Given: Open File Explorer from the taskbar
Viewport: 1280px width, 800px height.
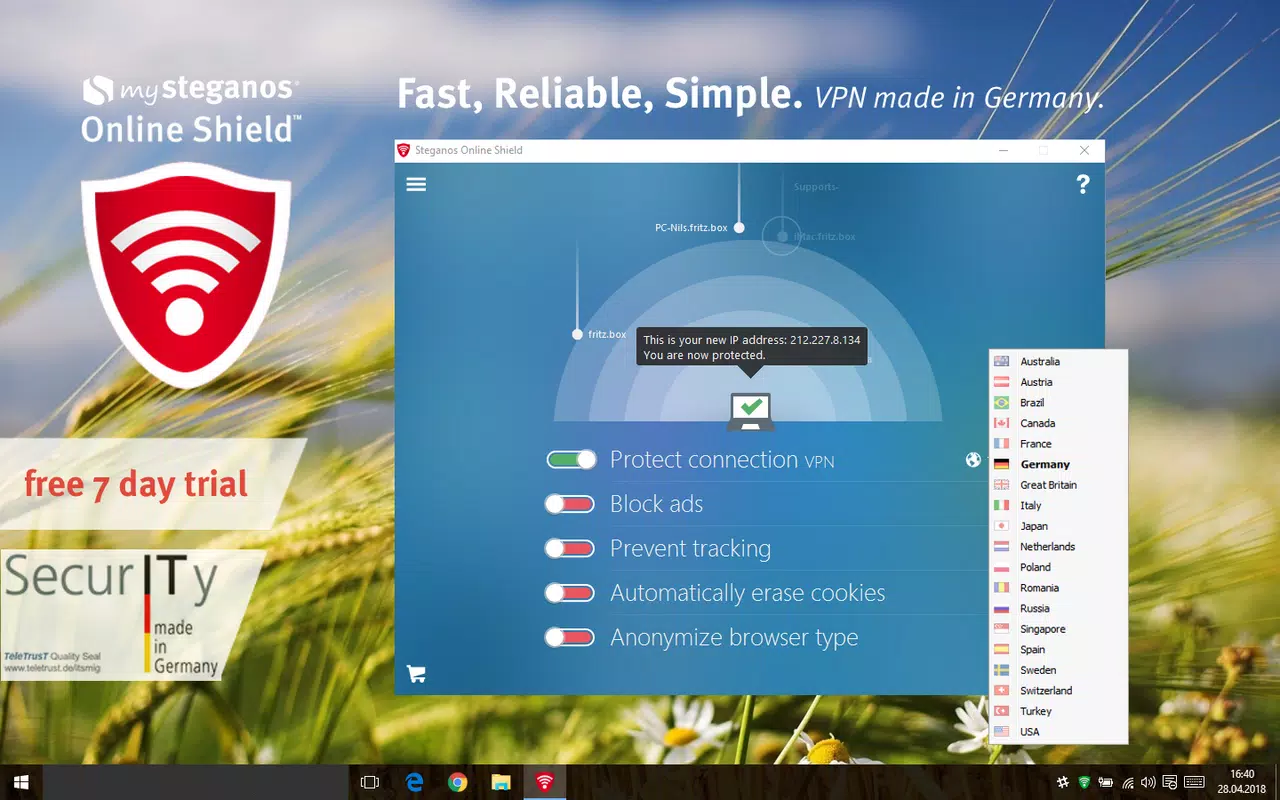Looking at the screenshot, I should (x=501, y=782).
